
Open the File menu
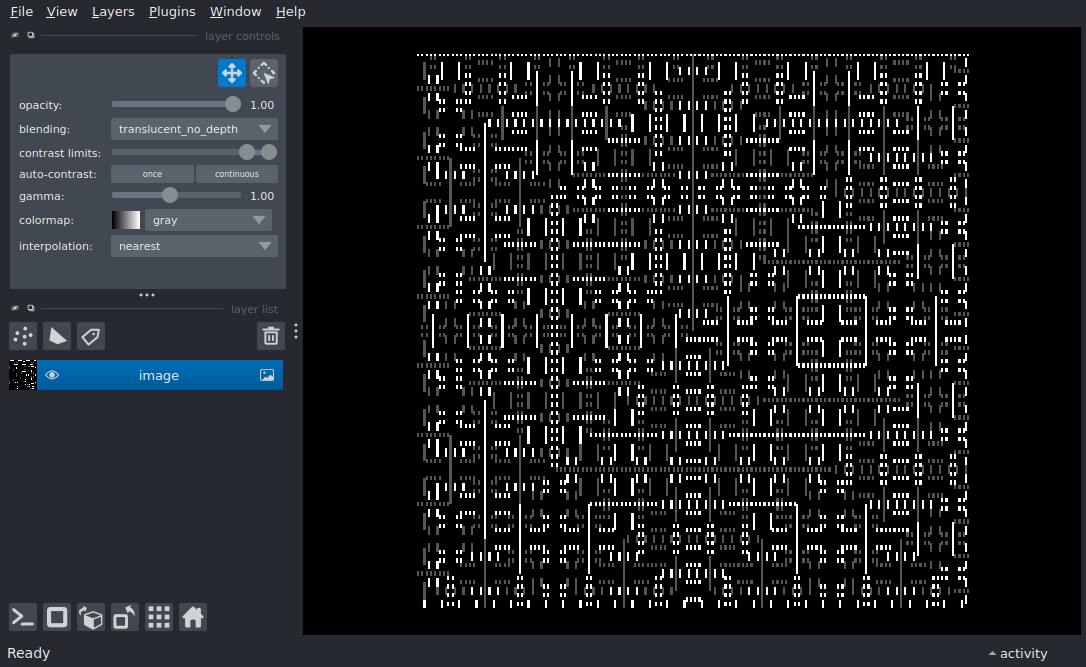tap(21, 12)
